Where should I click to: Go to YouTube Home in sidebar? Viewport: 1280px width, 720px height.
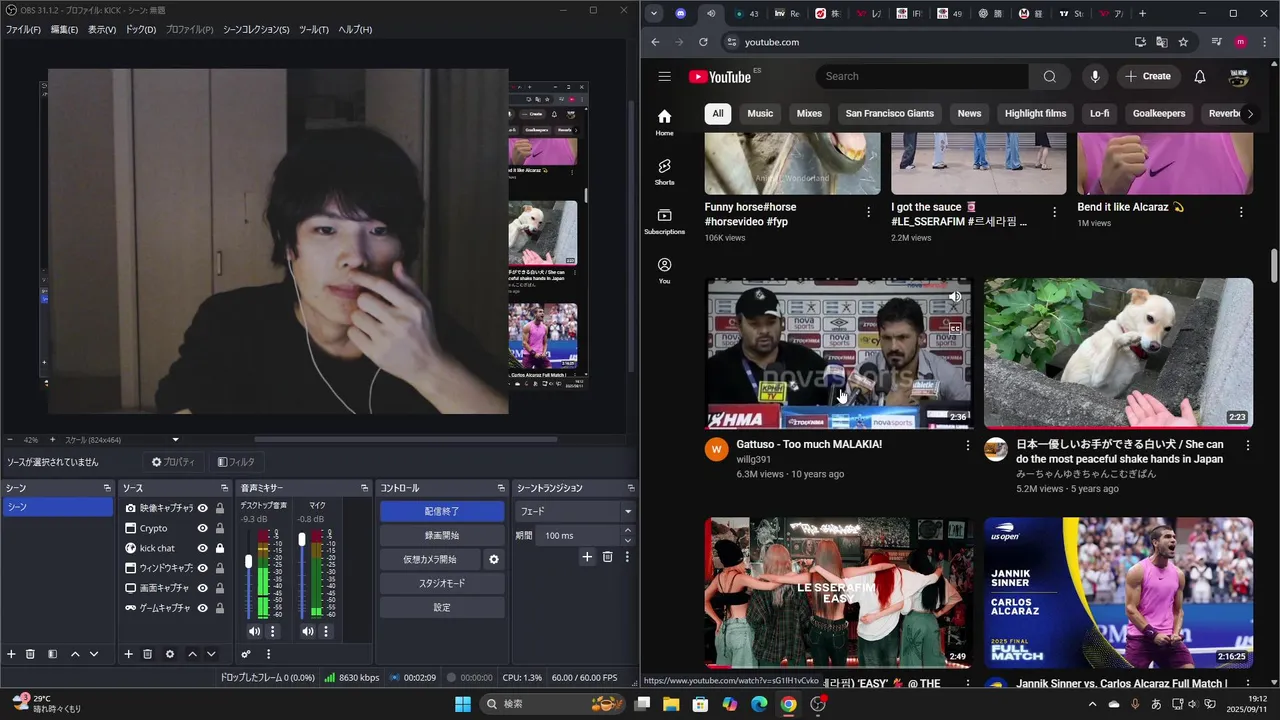click(x=664, y=122)
